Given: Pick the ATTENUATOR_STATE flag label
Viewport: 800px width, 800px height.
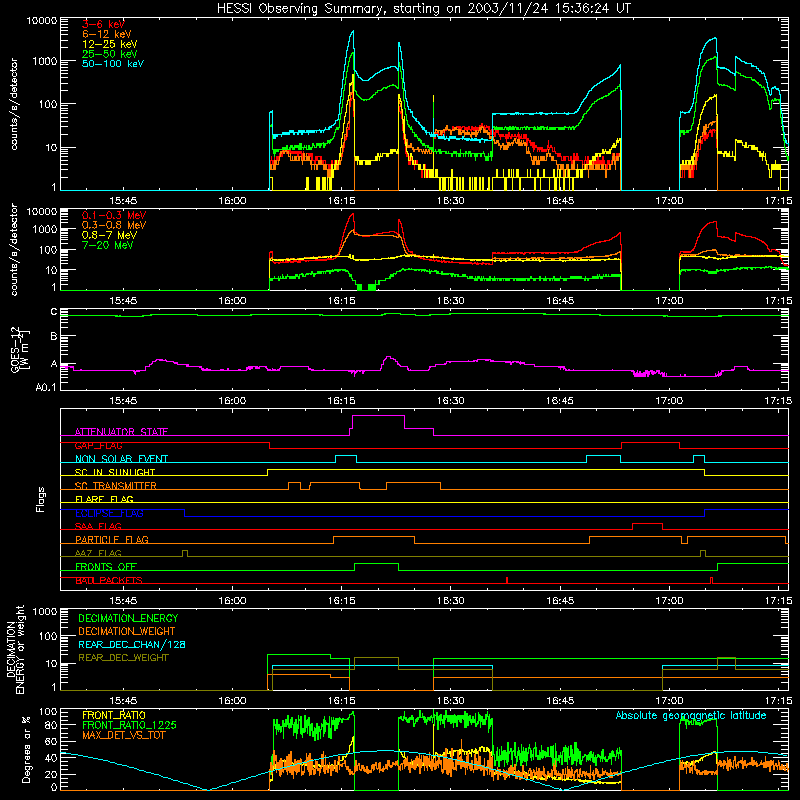Looking at the screenshot, I should click(121, 432).
